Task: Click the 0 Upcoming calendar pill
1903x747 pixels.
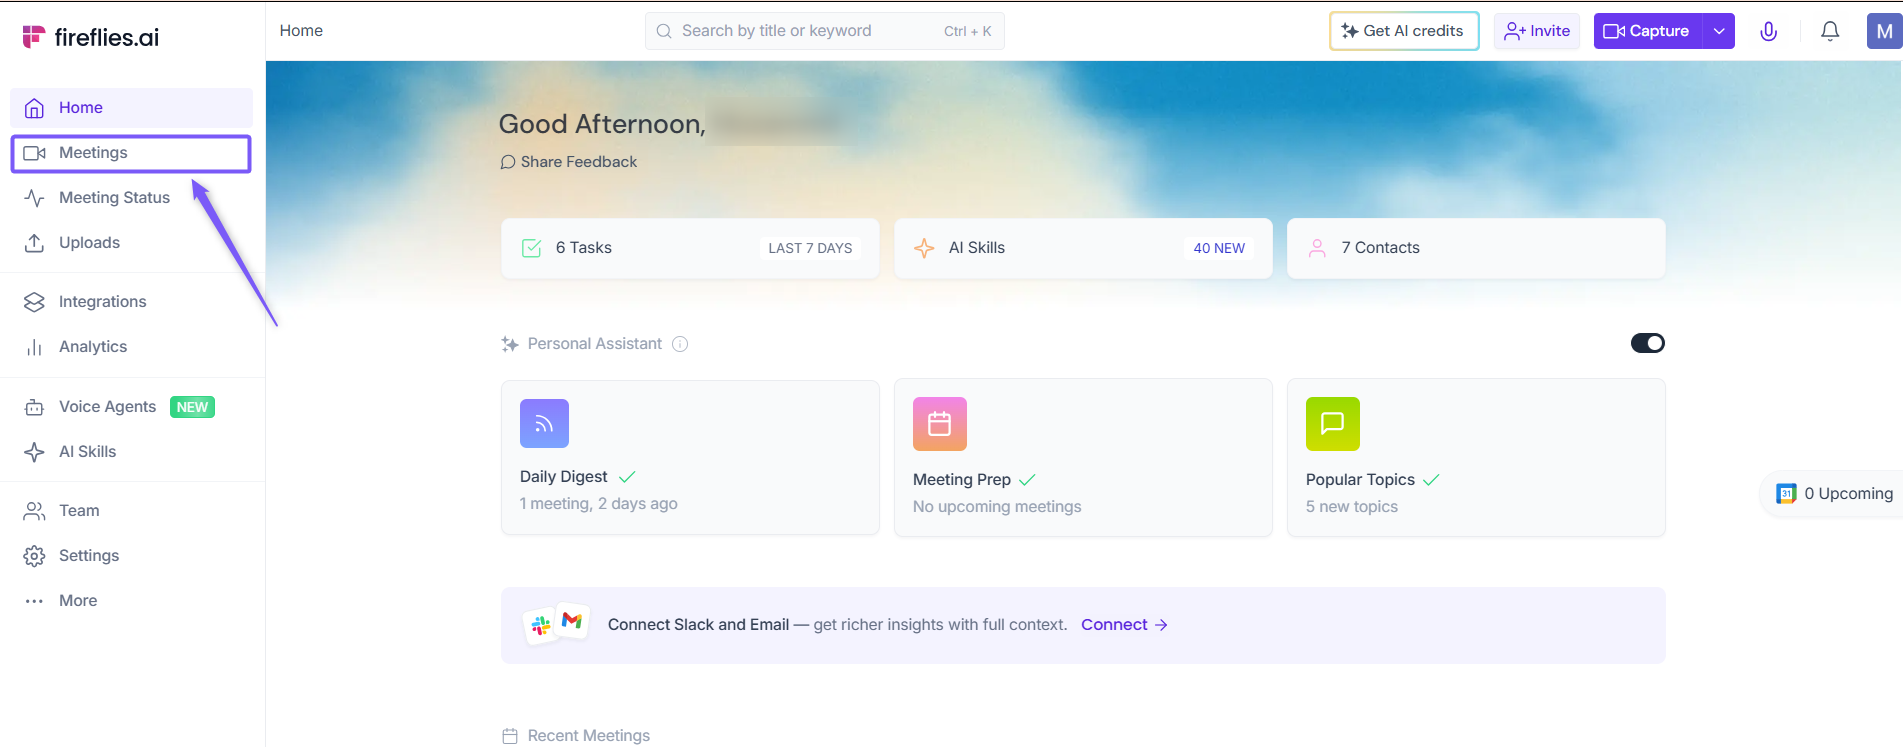Action: click(1831, 494)
